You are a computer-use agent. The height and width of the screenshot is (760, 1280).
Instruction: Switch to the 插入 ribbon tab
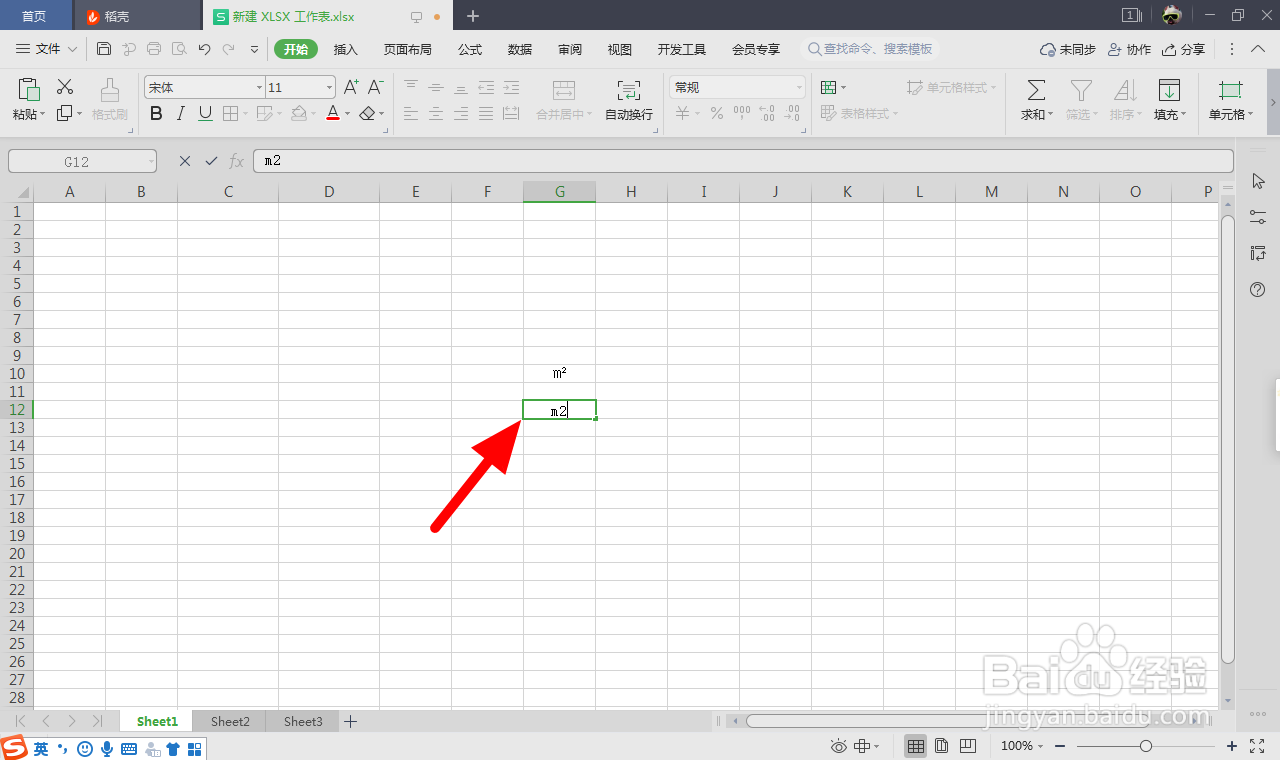pyautogui.click(x=345, y=48)
